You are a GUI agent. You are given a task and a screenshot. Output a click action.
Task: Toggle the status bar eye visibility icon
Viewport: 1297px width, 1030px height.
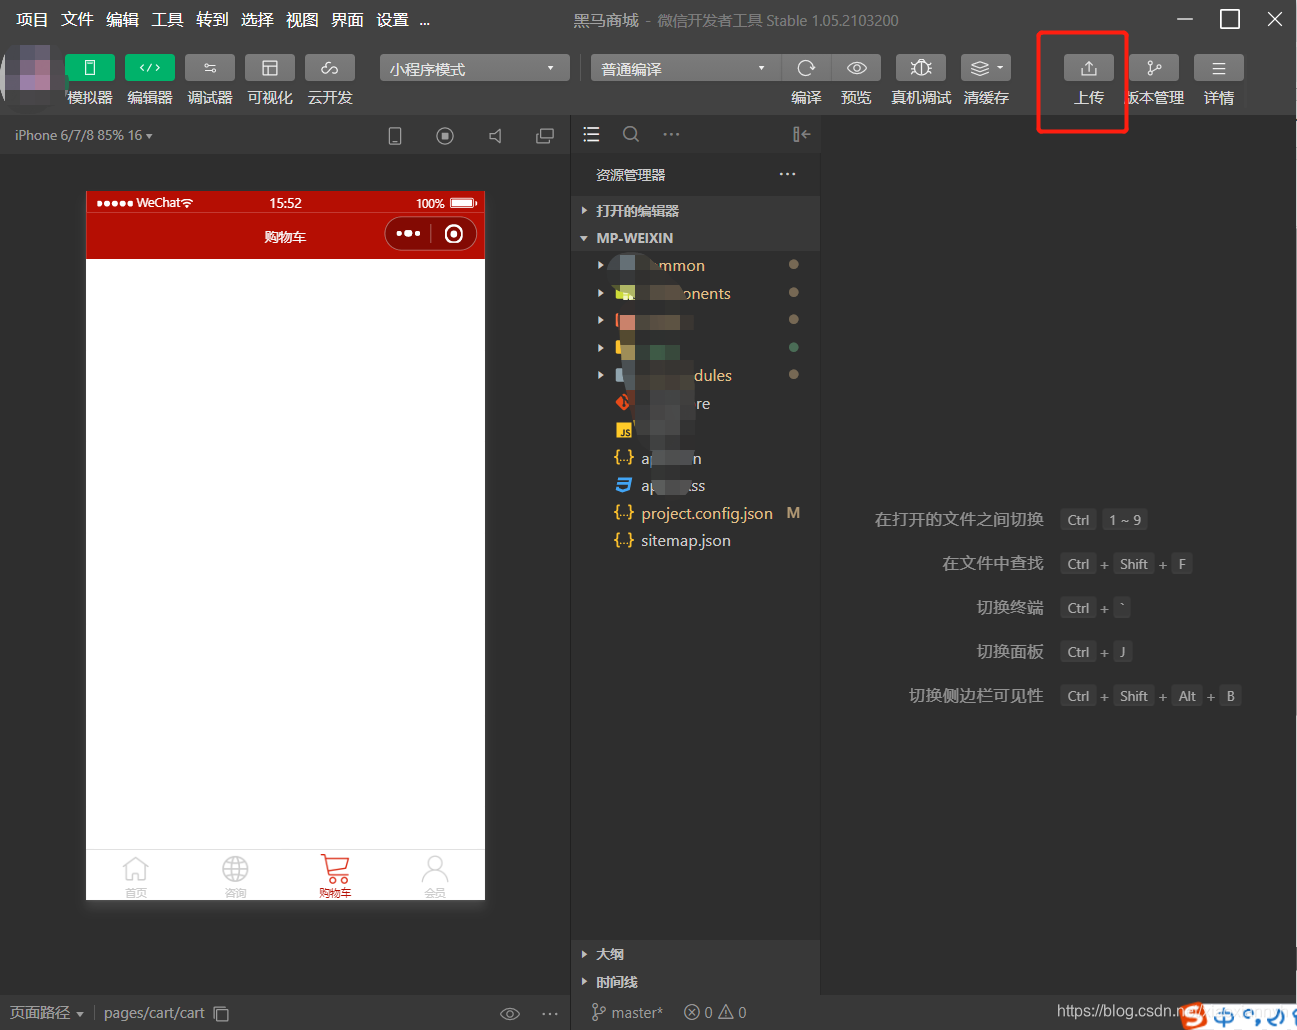tap(510, 1013)
